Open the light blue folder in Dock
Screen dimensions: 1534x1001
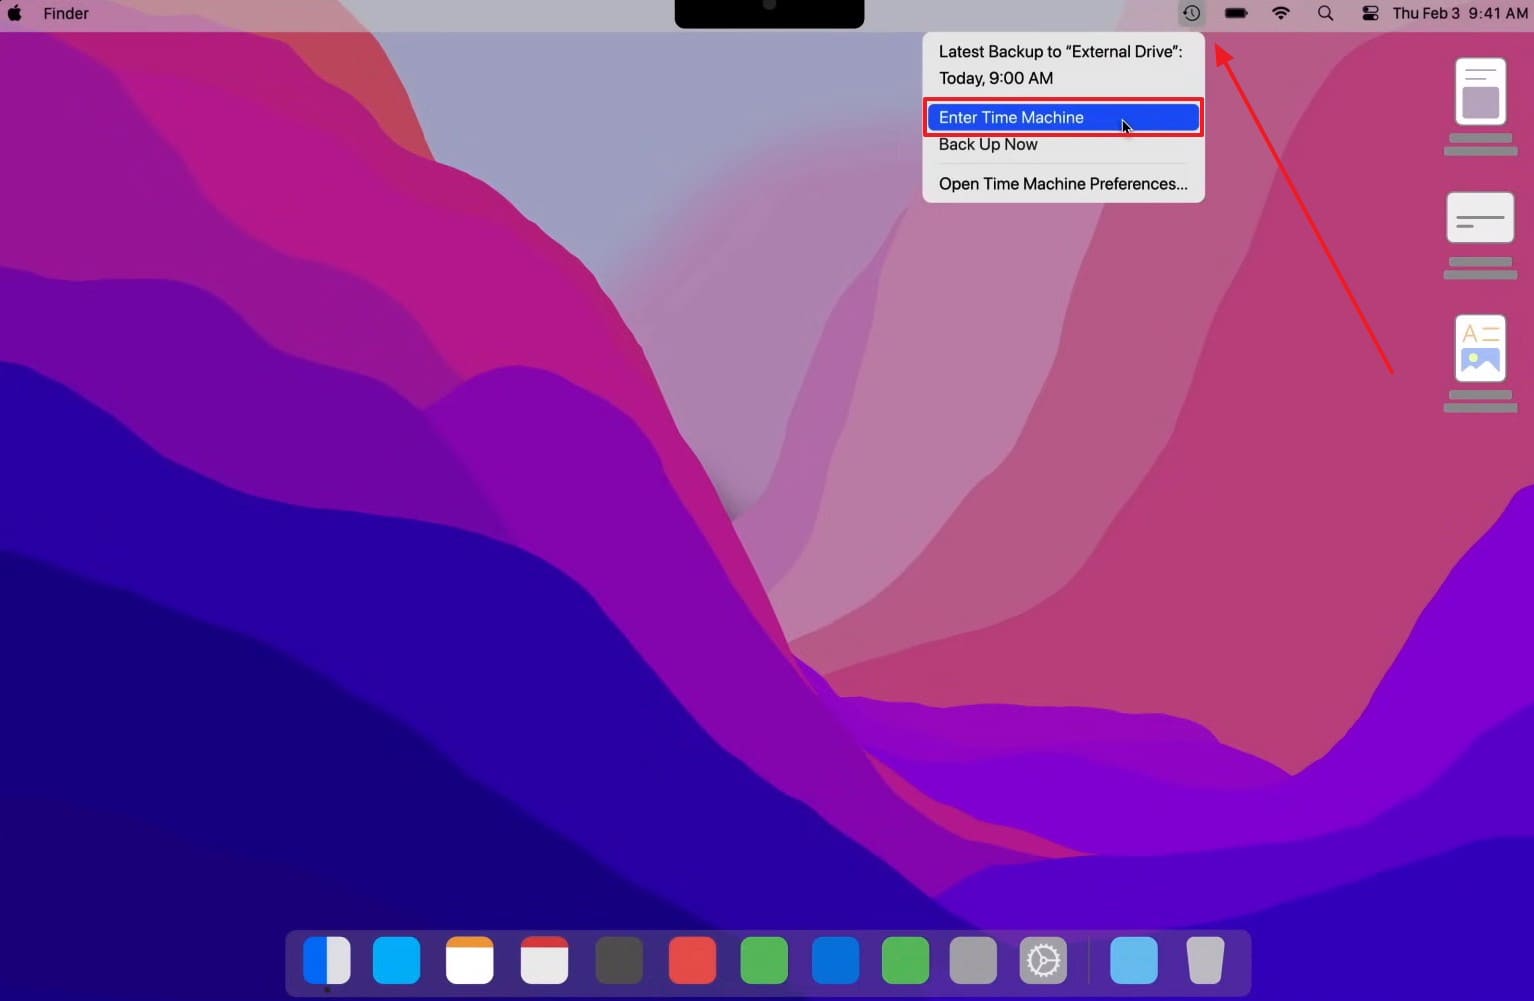click(1134, 961)
